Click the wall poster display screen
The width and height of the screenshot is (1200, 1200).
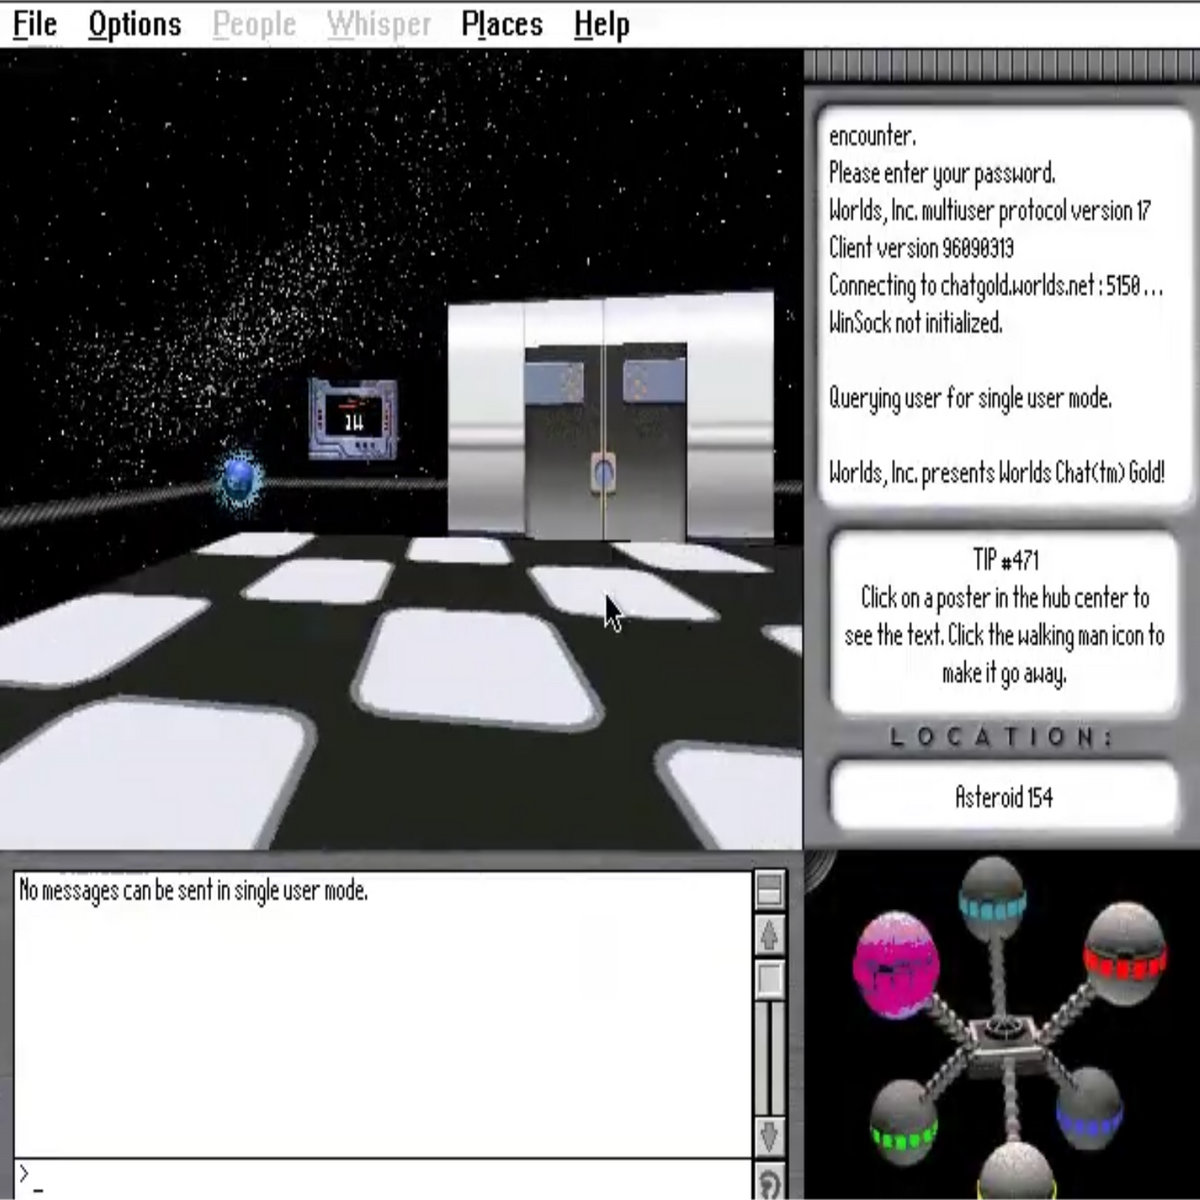click(x=352, y=419)
